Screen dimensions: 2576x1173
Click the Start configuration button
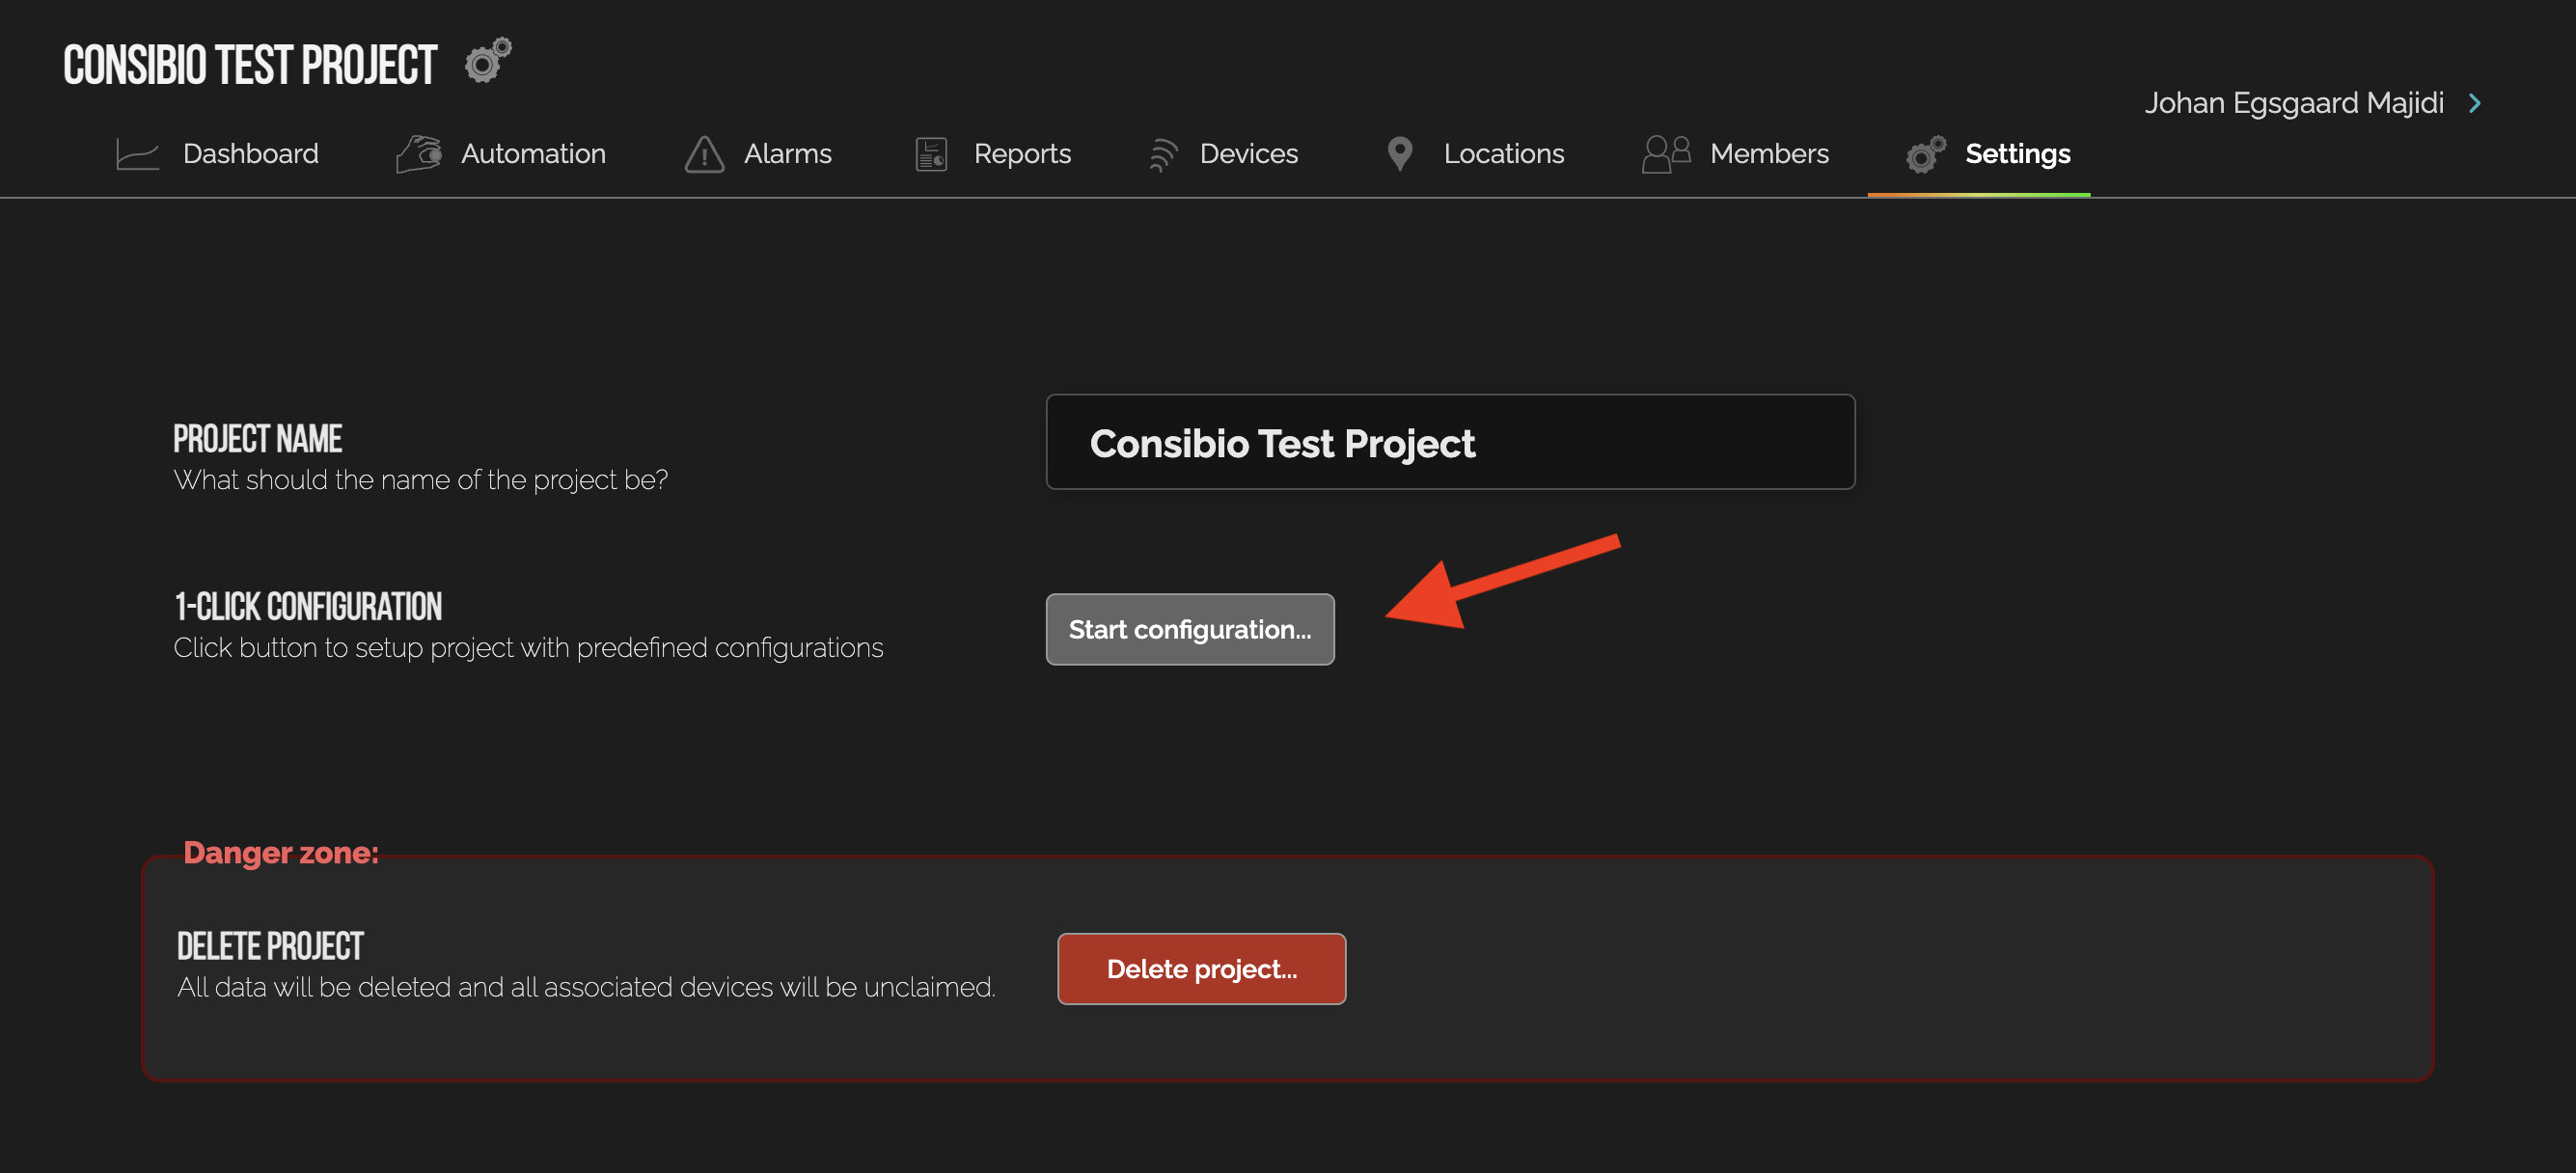[x=1190, y=629]
